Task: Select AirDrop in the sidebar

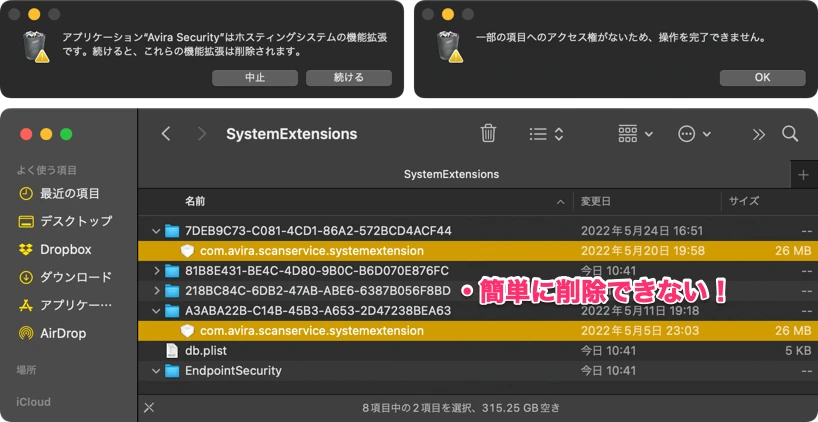Action: coord(61,333)
